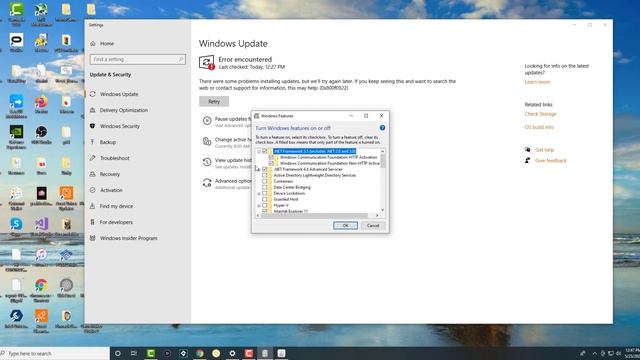Click features list scroll down arrow

coord(382,210)
